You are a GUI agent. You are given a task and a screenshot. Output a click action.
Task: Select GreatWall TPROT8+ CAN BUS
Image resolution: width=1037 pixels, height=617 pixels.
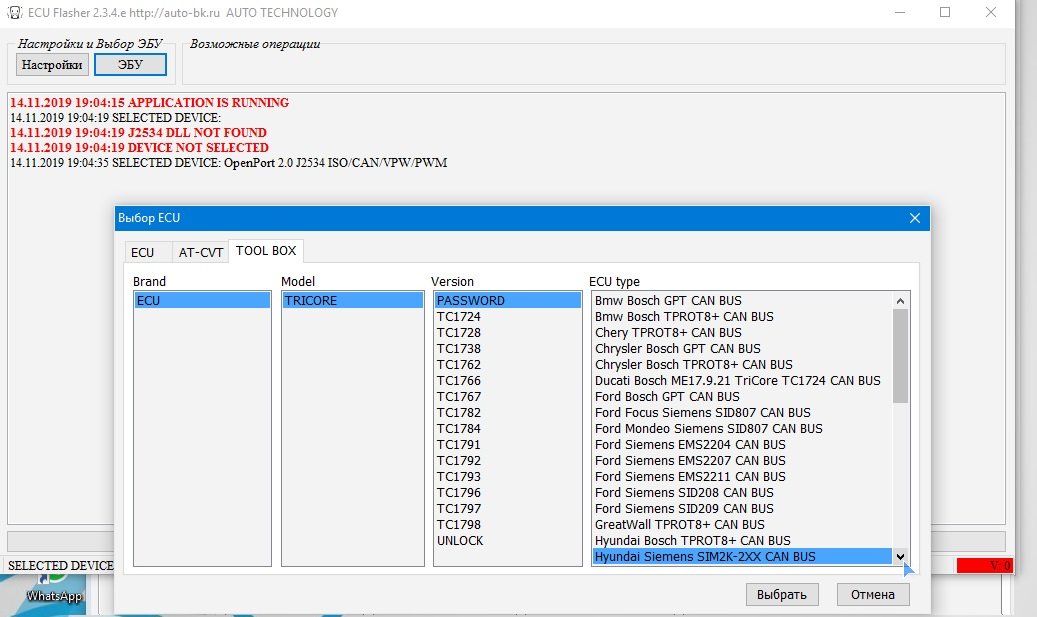coord(679,524)
